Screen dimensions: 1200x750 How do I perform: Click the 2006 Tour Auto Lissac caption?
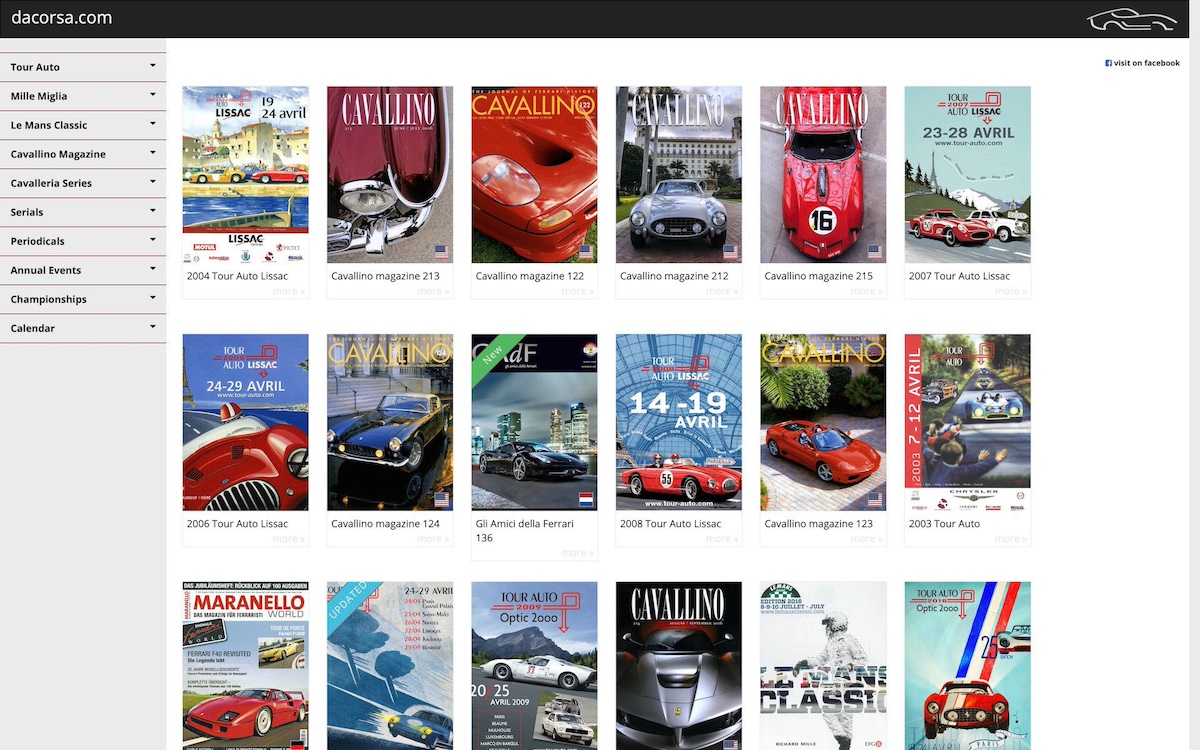(237, 524)
